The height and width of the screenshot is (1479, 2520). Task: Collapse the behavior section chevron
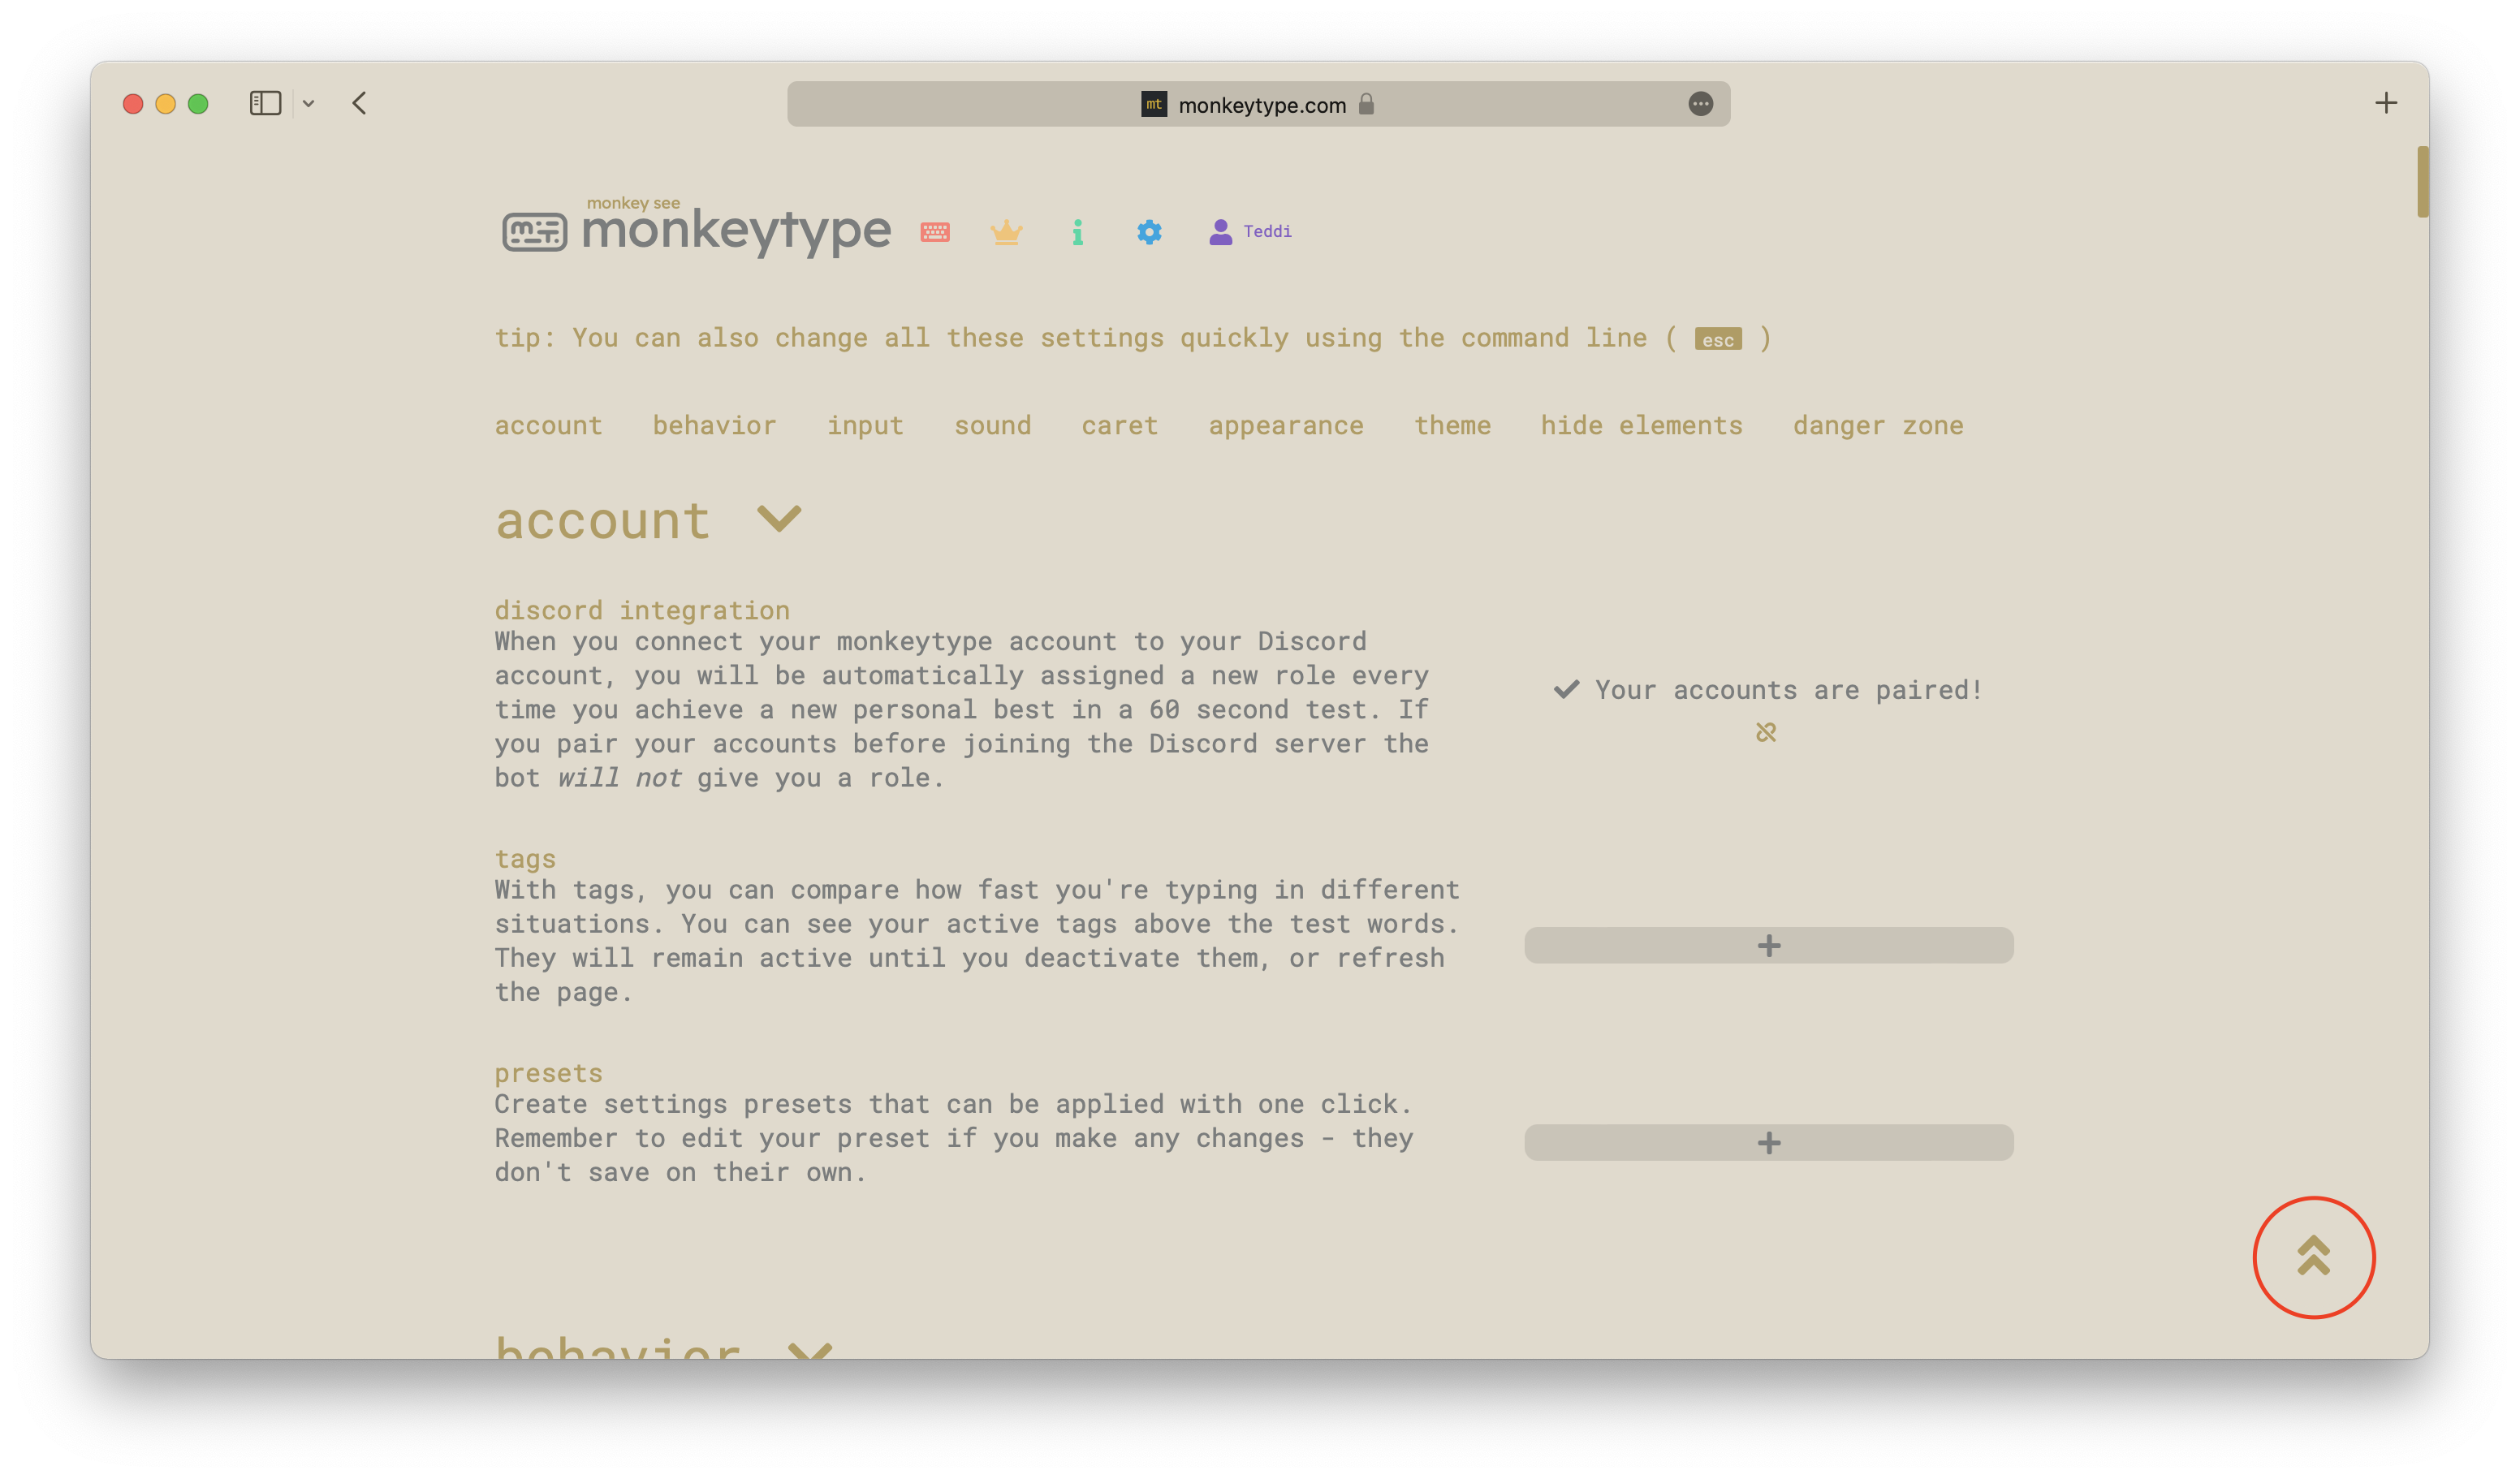click(810, 1349)
